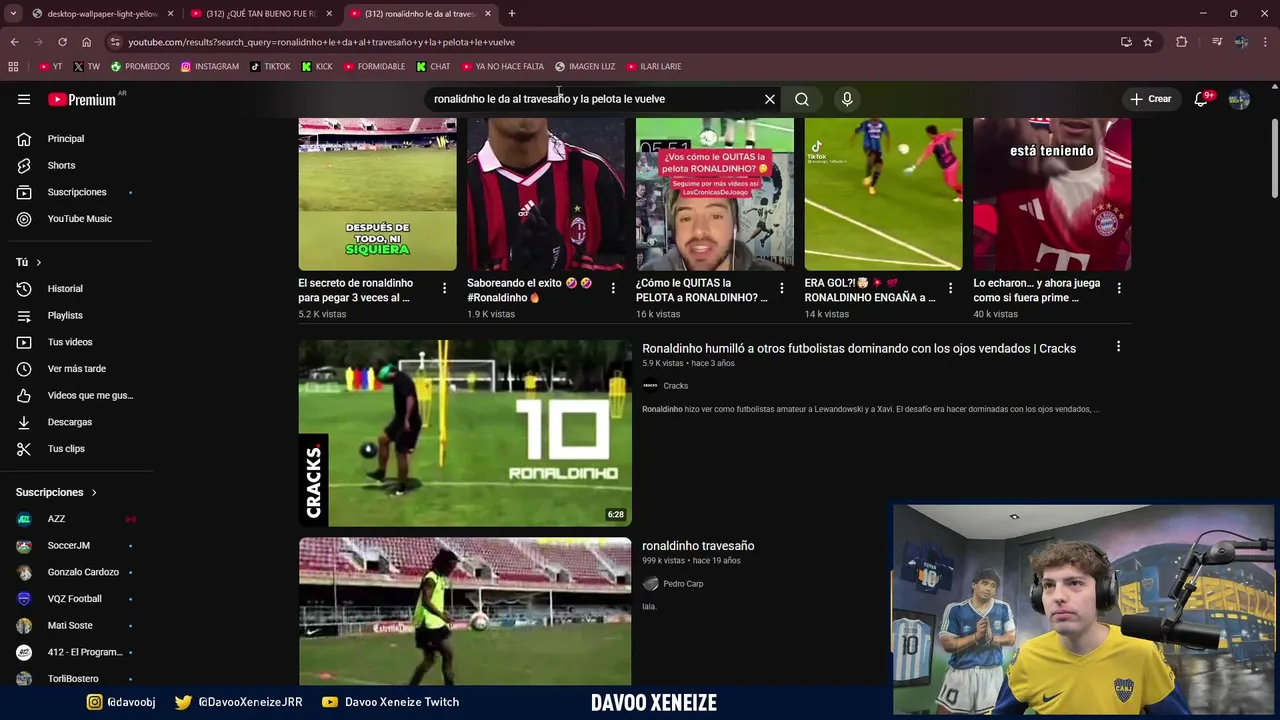Open options for 'Saboreando el exito' short
1280x720 pixels.
pos(613,288)
